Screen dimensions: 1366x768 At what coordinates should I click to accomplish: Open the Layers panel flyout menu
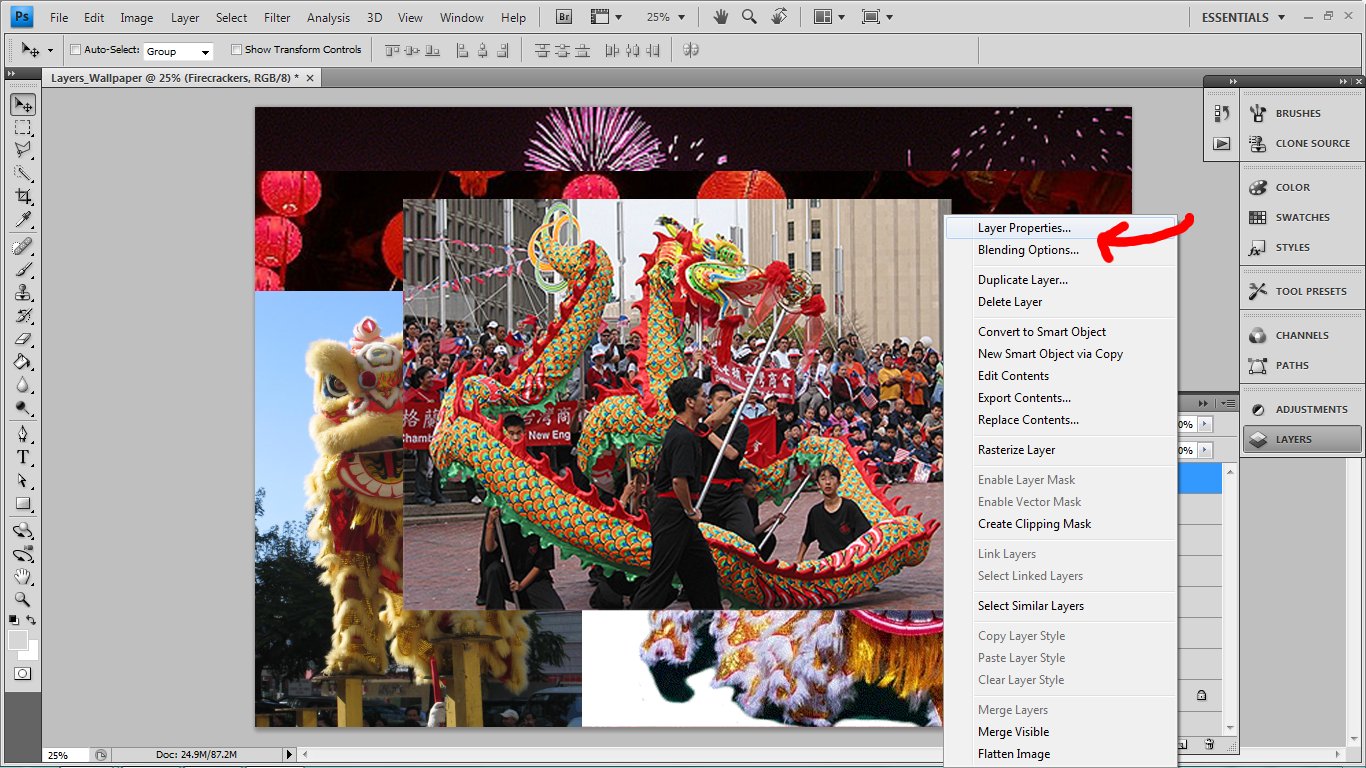coord(1229,402)
